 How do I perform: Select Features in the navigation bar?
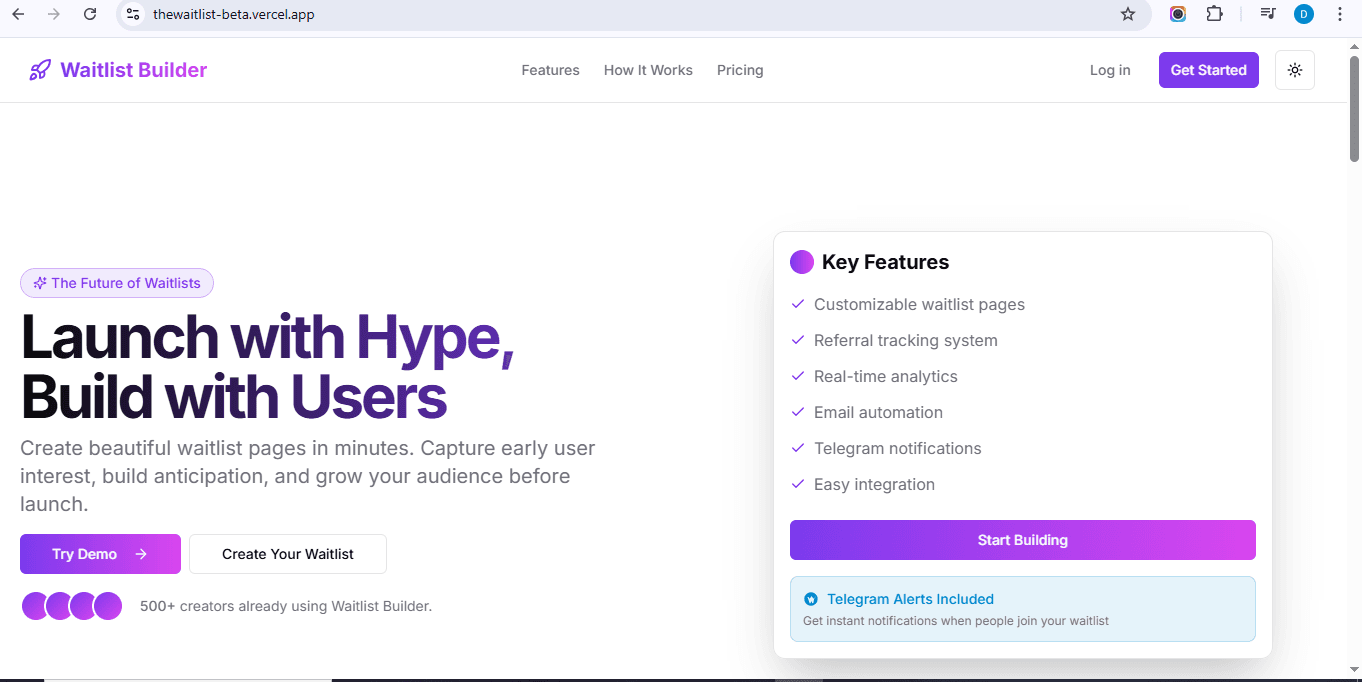550,70
